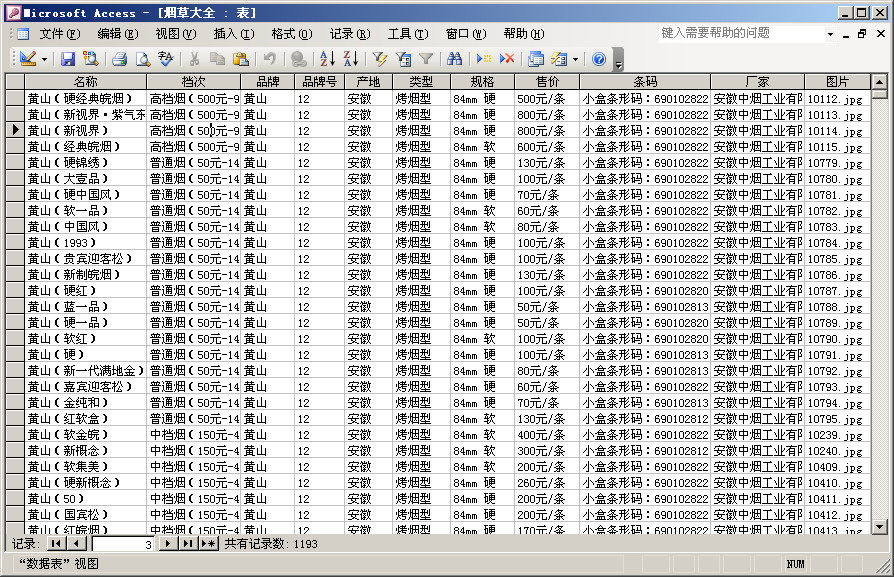Select row selector for 黄山(硬经典皖烟)
The width and height of the screenshot is (894, 577).
pyautogui.click(x=15, y=98)
